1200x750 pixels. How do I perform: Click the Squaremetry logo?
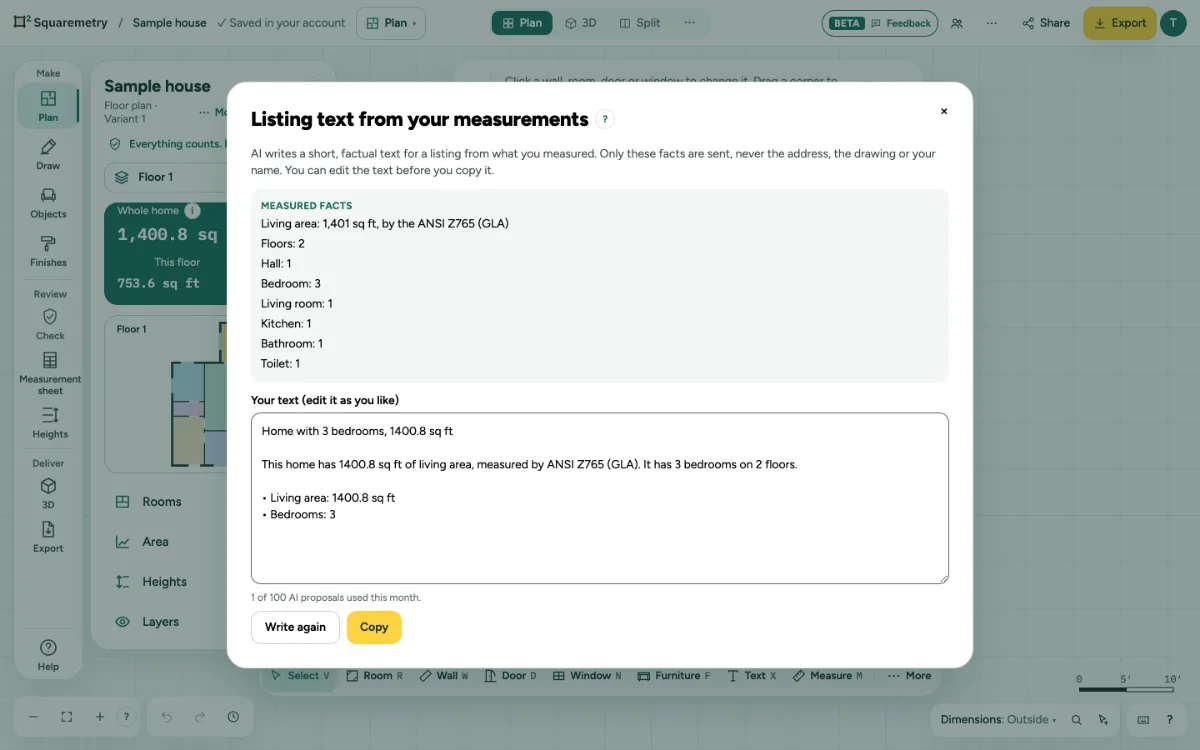pyautogui.click(x=60, y=23)
